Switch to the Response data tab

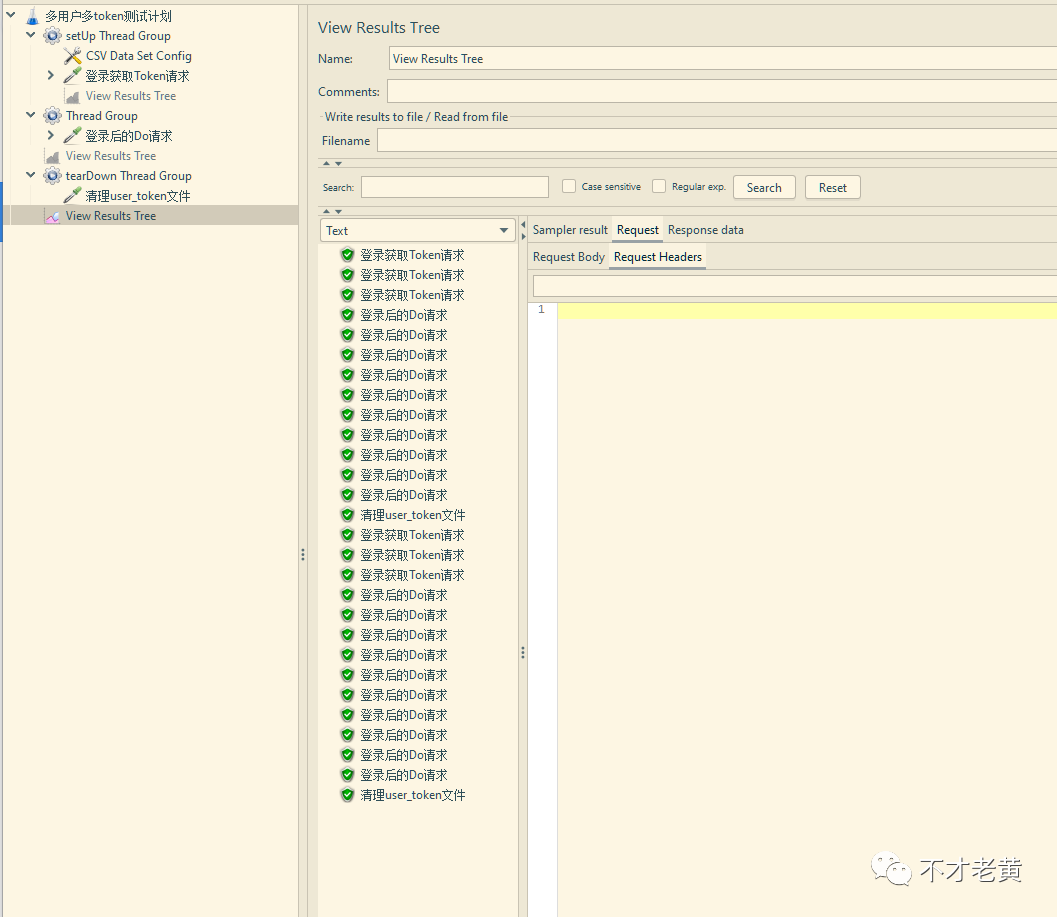706,230
